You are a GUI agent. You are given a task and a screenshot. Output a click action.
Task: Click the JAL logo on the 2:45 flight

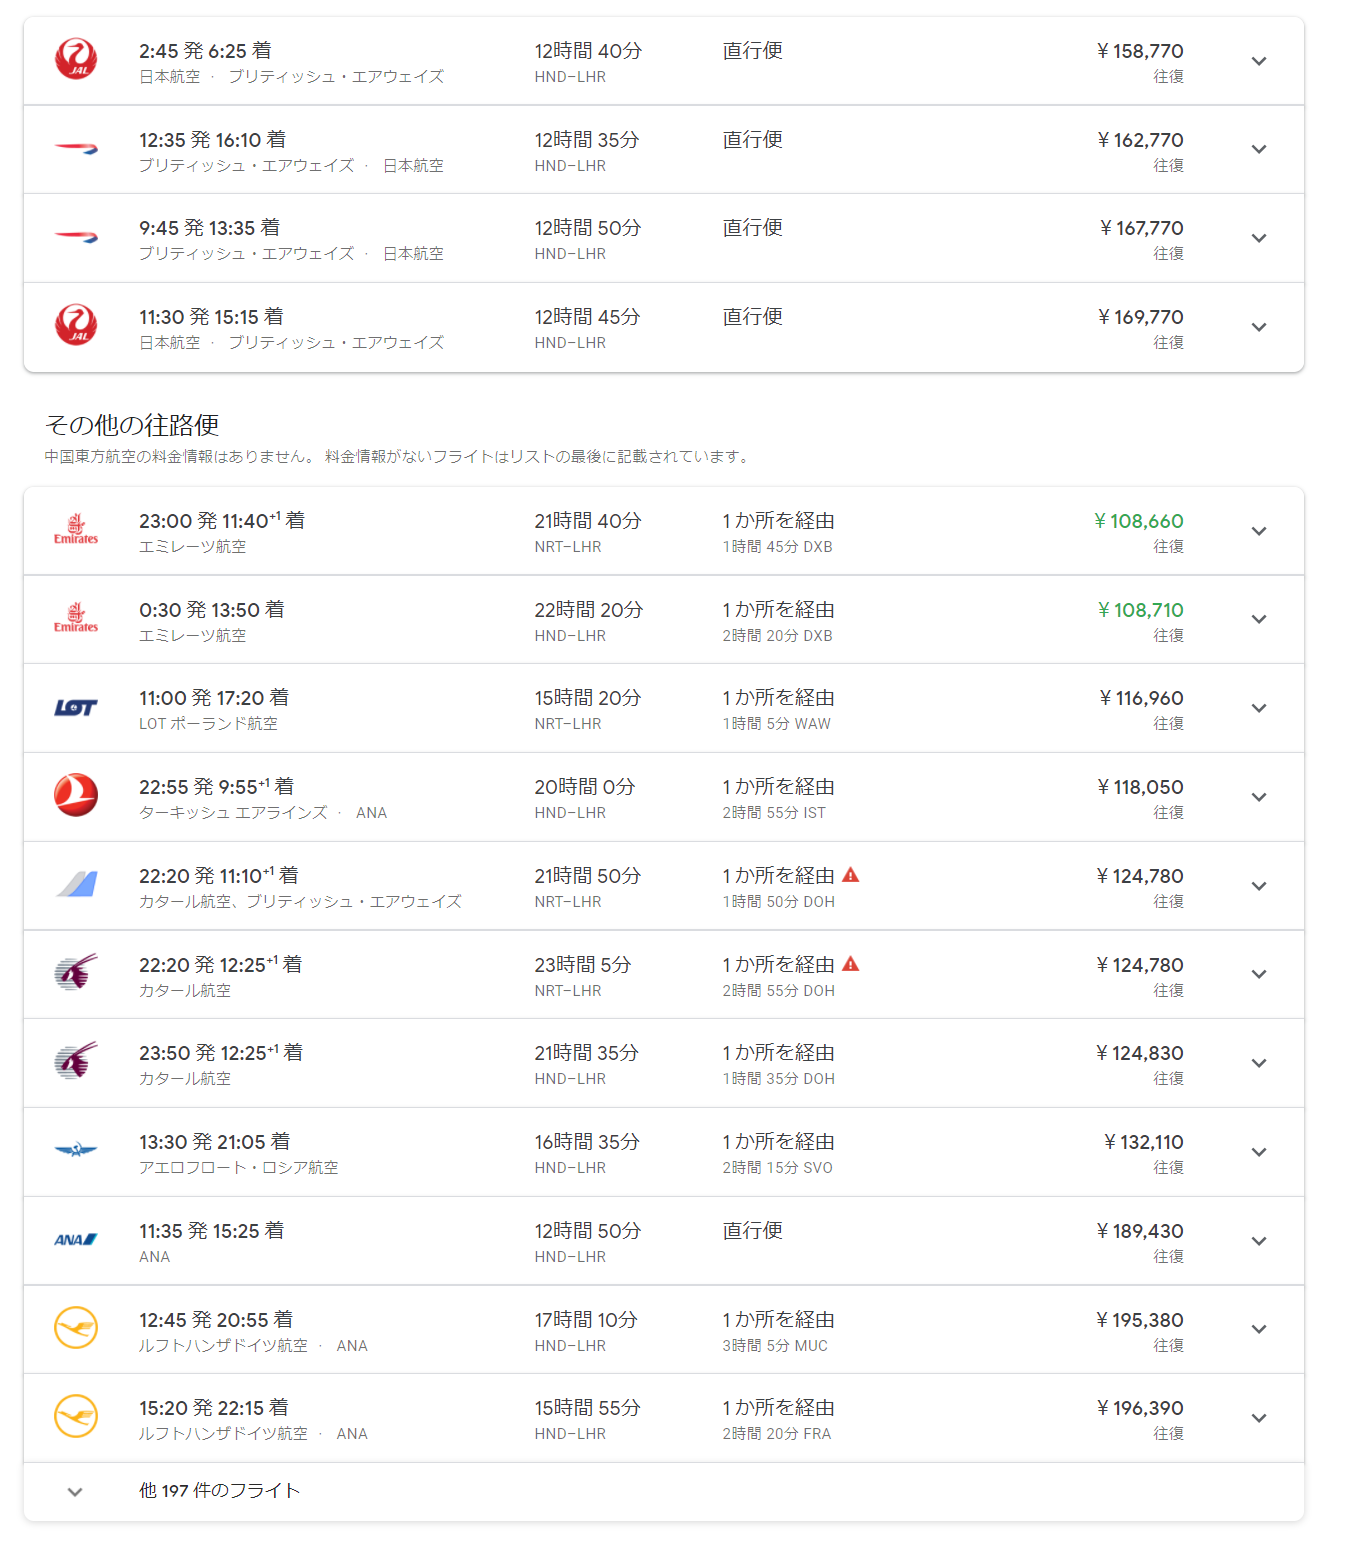tap(76, 60)
